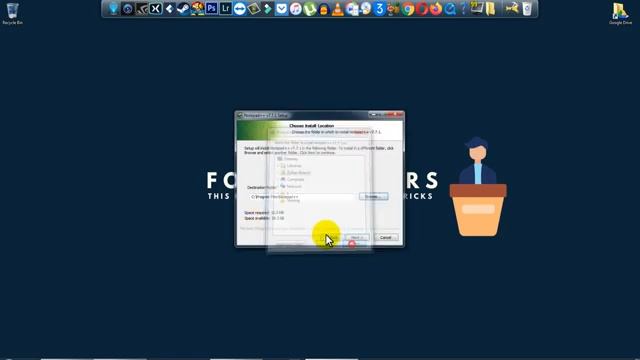Open TeamViewer from the dock
This screenshot has width=640, height=360.
[240, 9]
